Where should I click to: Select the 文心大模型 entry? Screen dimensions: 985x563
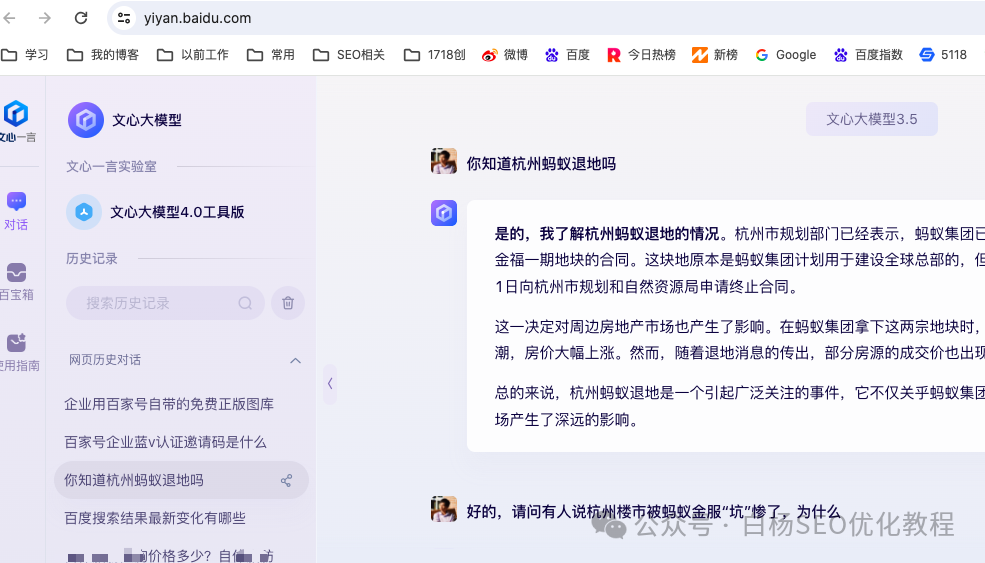click(x=124, y=120)
